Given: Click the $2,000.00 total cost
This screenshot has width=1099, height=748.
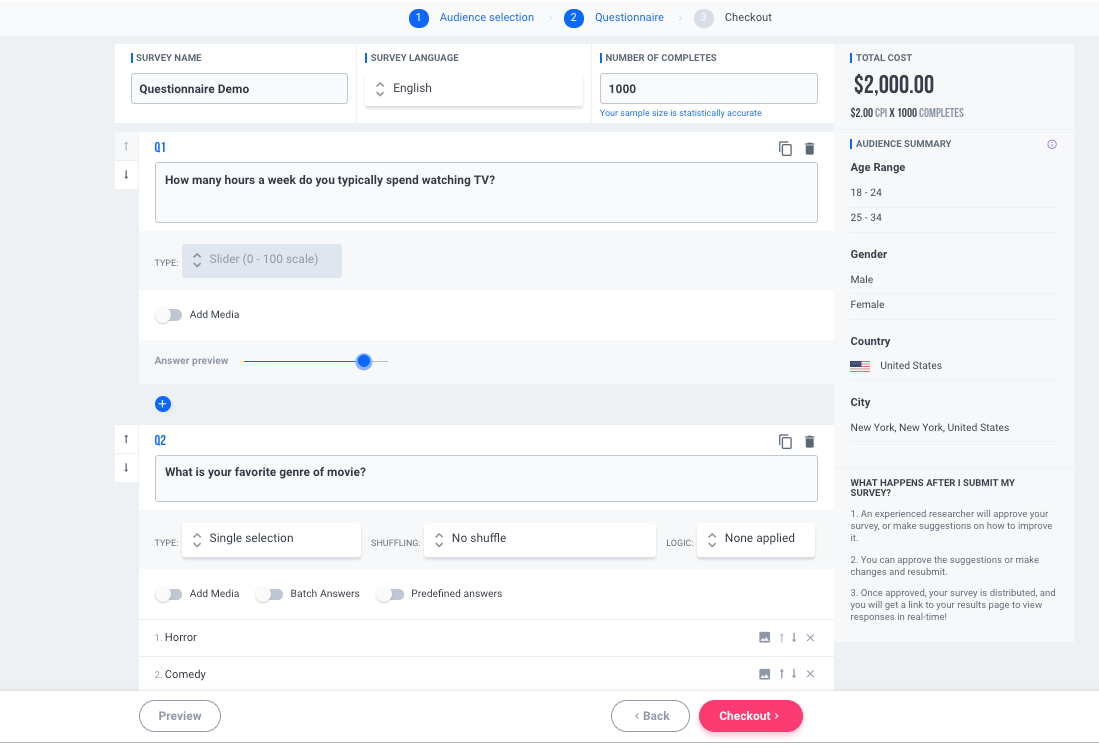Looking at the screenshot, I should 894,85.
